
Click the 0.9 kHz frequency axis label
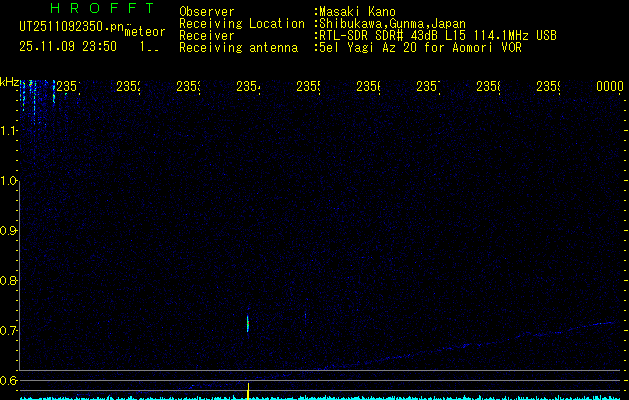coord(8,231)
